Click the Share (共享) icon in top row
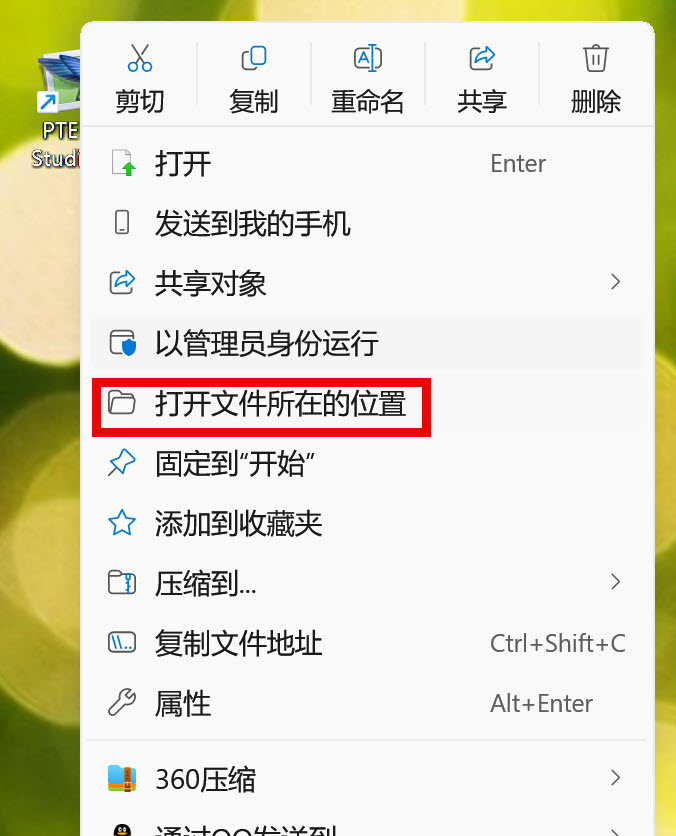 coord(482,58)
